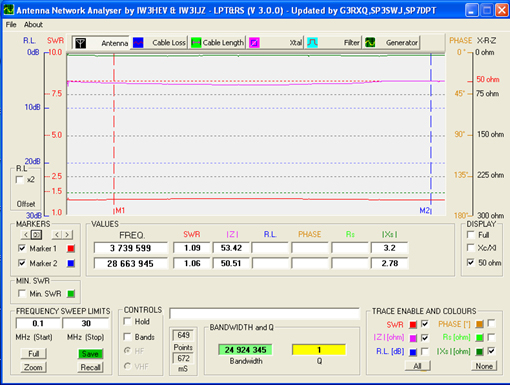
Task: Toggle the Hold checkbox in Controls
Action: pyautogui.click(x=127, y=321)
